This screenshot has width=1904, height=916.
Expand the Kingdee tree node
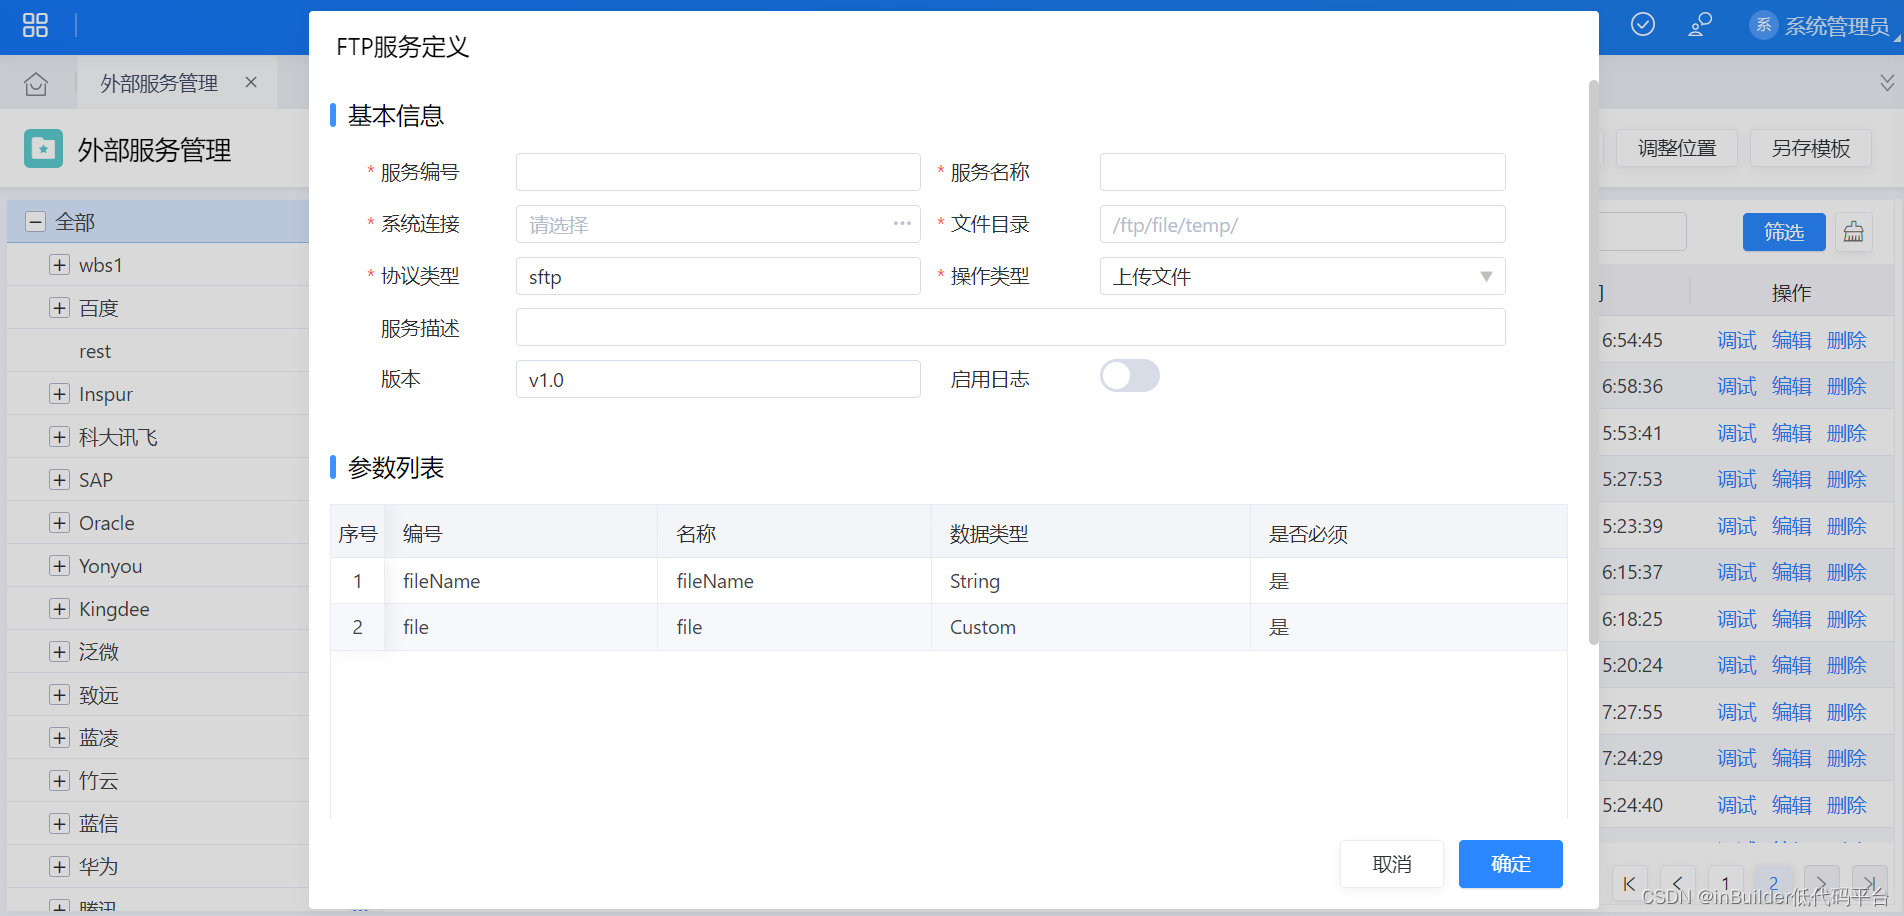click(60, 609)
